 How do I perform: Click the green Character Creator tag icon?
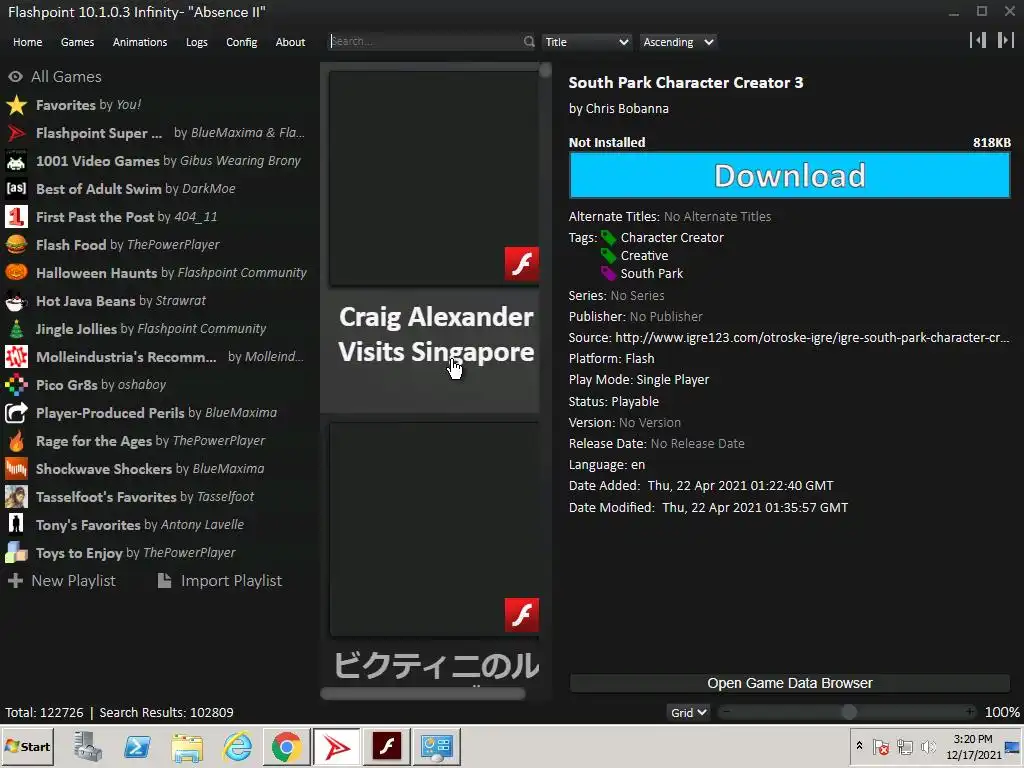[x=608, y=238]
